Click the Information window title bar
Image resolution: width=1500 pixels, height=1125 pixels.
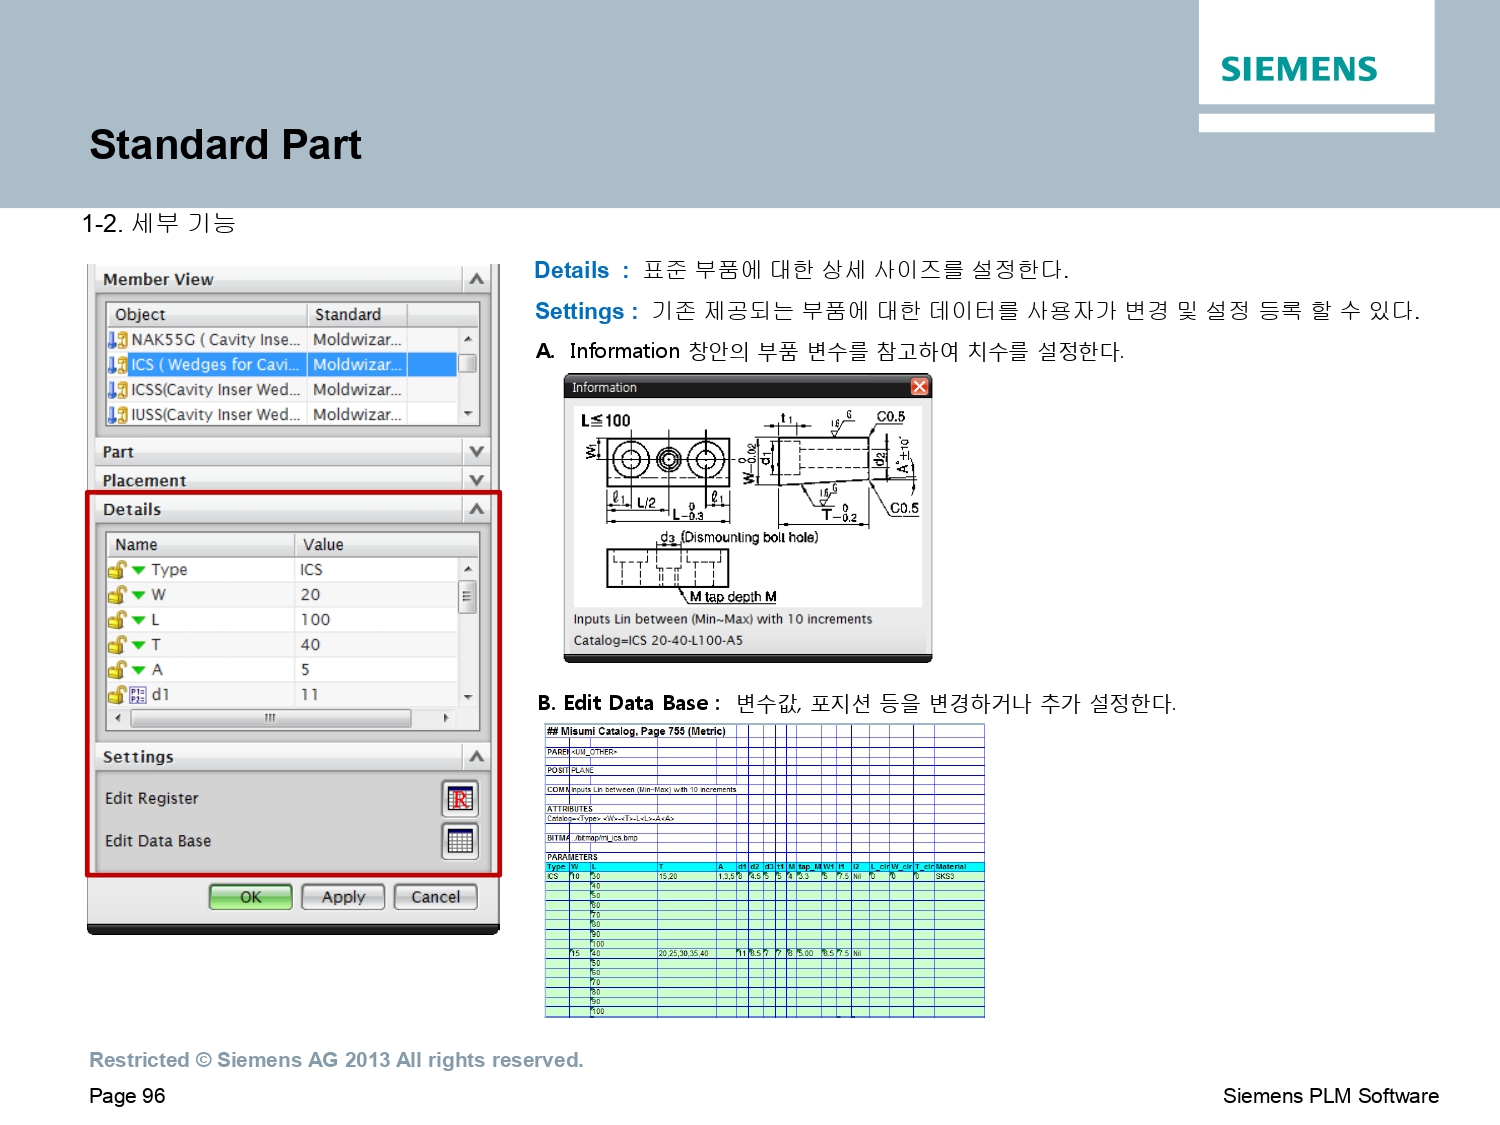click(748, 387)
